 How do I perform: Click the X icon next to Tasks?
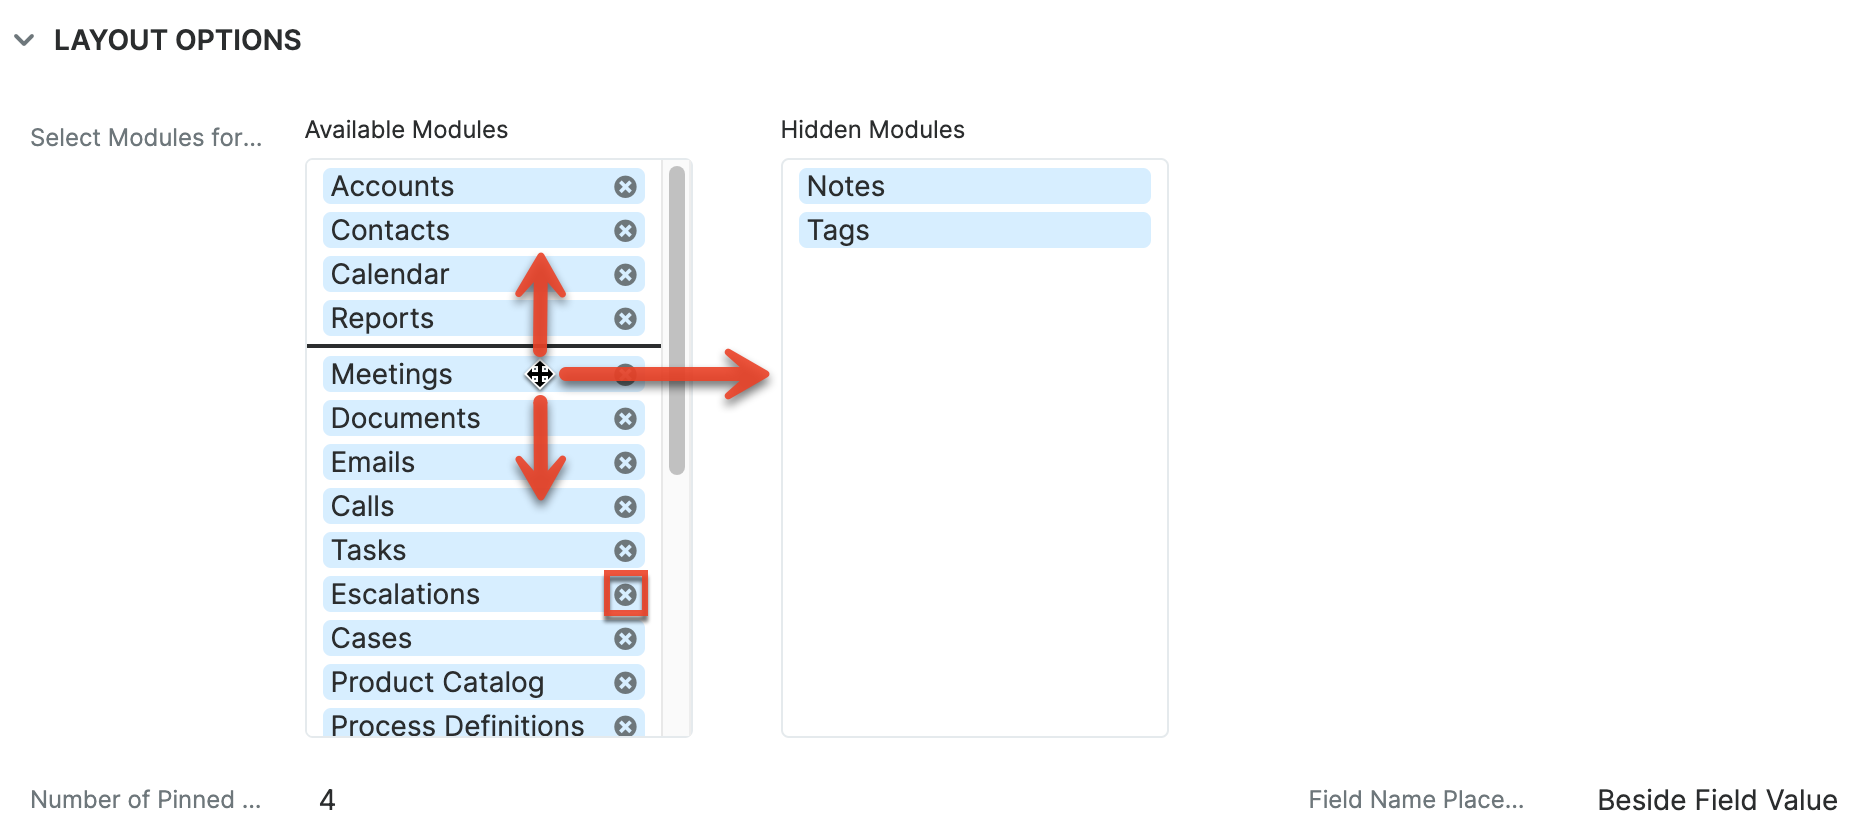tap(625, 551)
